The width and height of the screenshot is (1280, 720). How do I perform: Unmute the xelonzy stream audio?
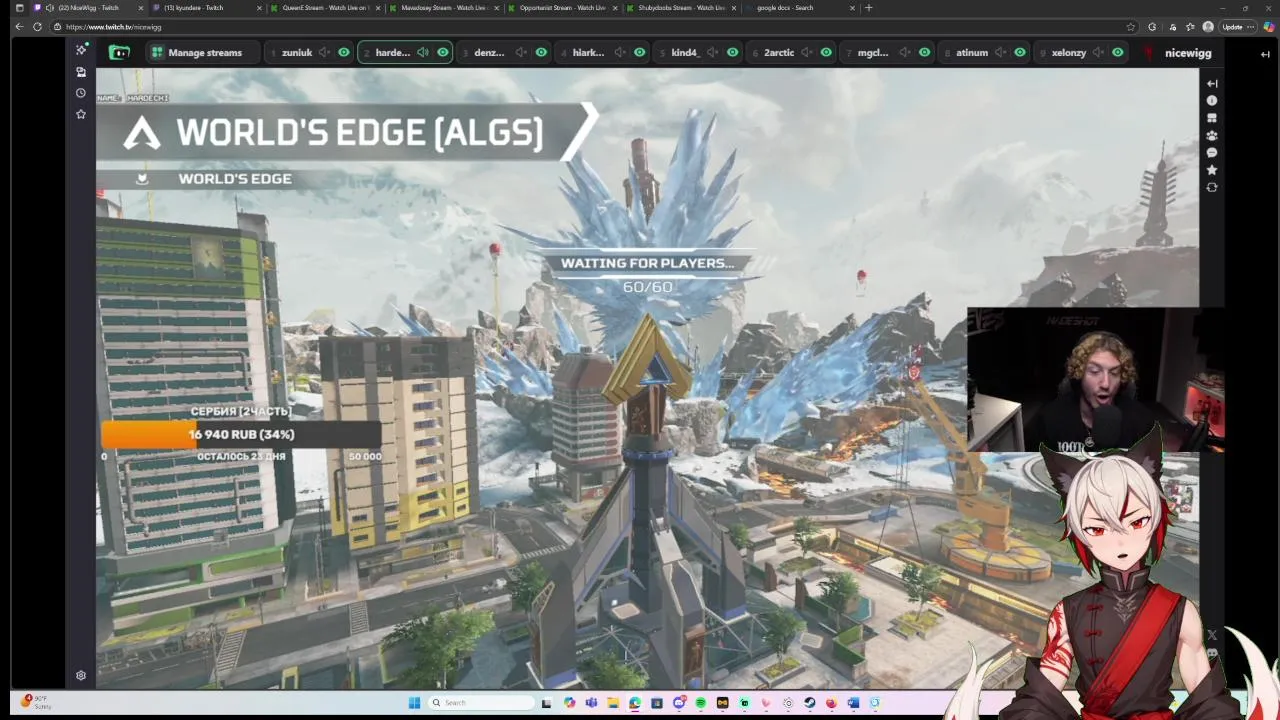click(1098, 52)
